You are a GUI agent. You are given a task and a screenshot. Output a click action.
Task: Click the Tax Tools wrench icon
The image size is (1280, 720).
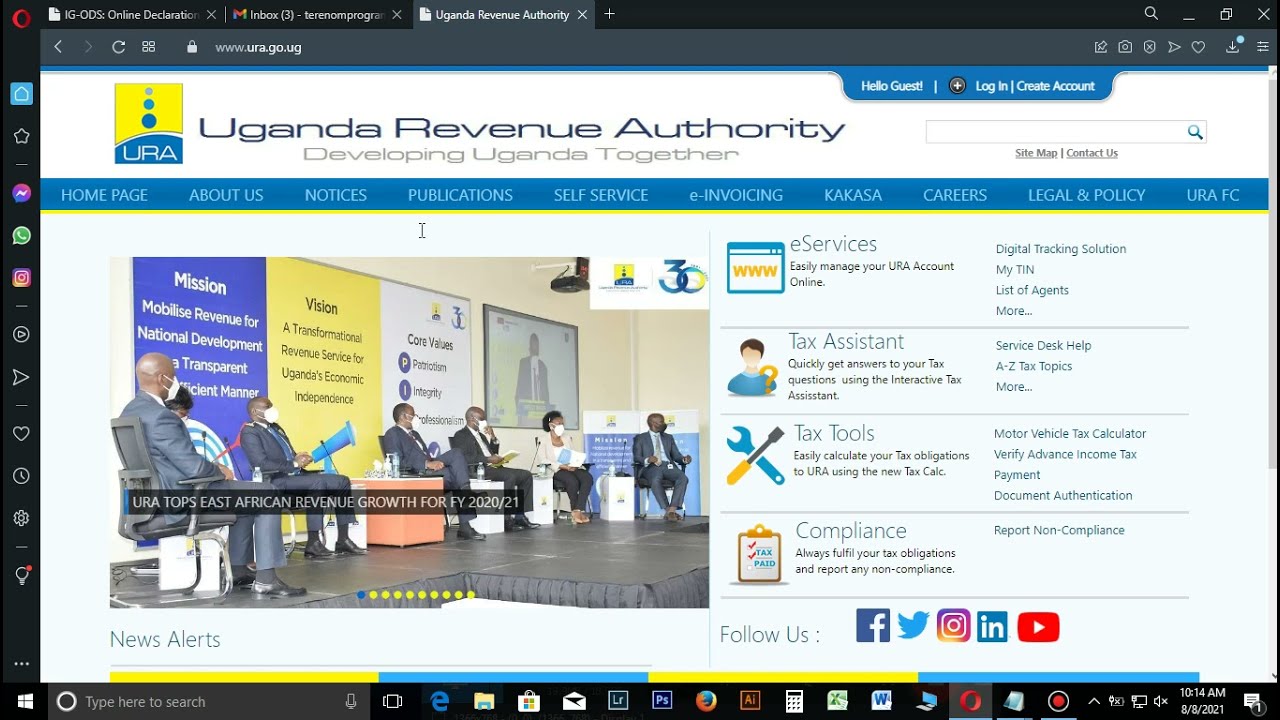755,456
